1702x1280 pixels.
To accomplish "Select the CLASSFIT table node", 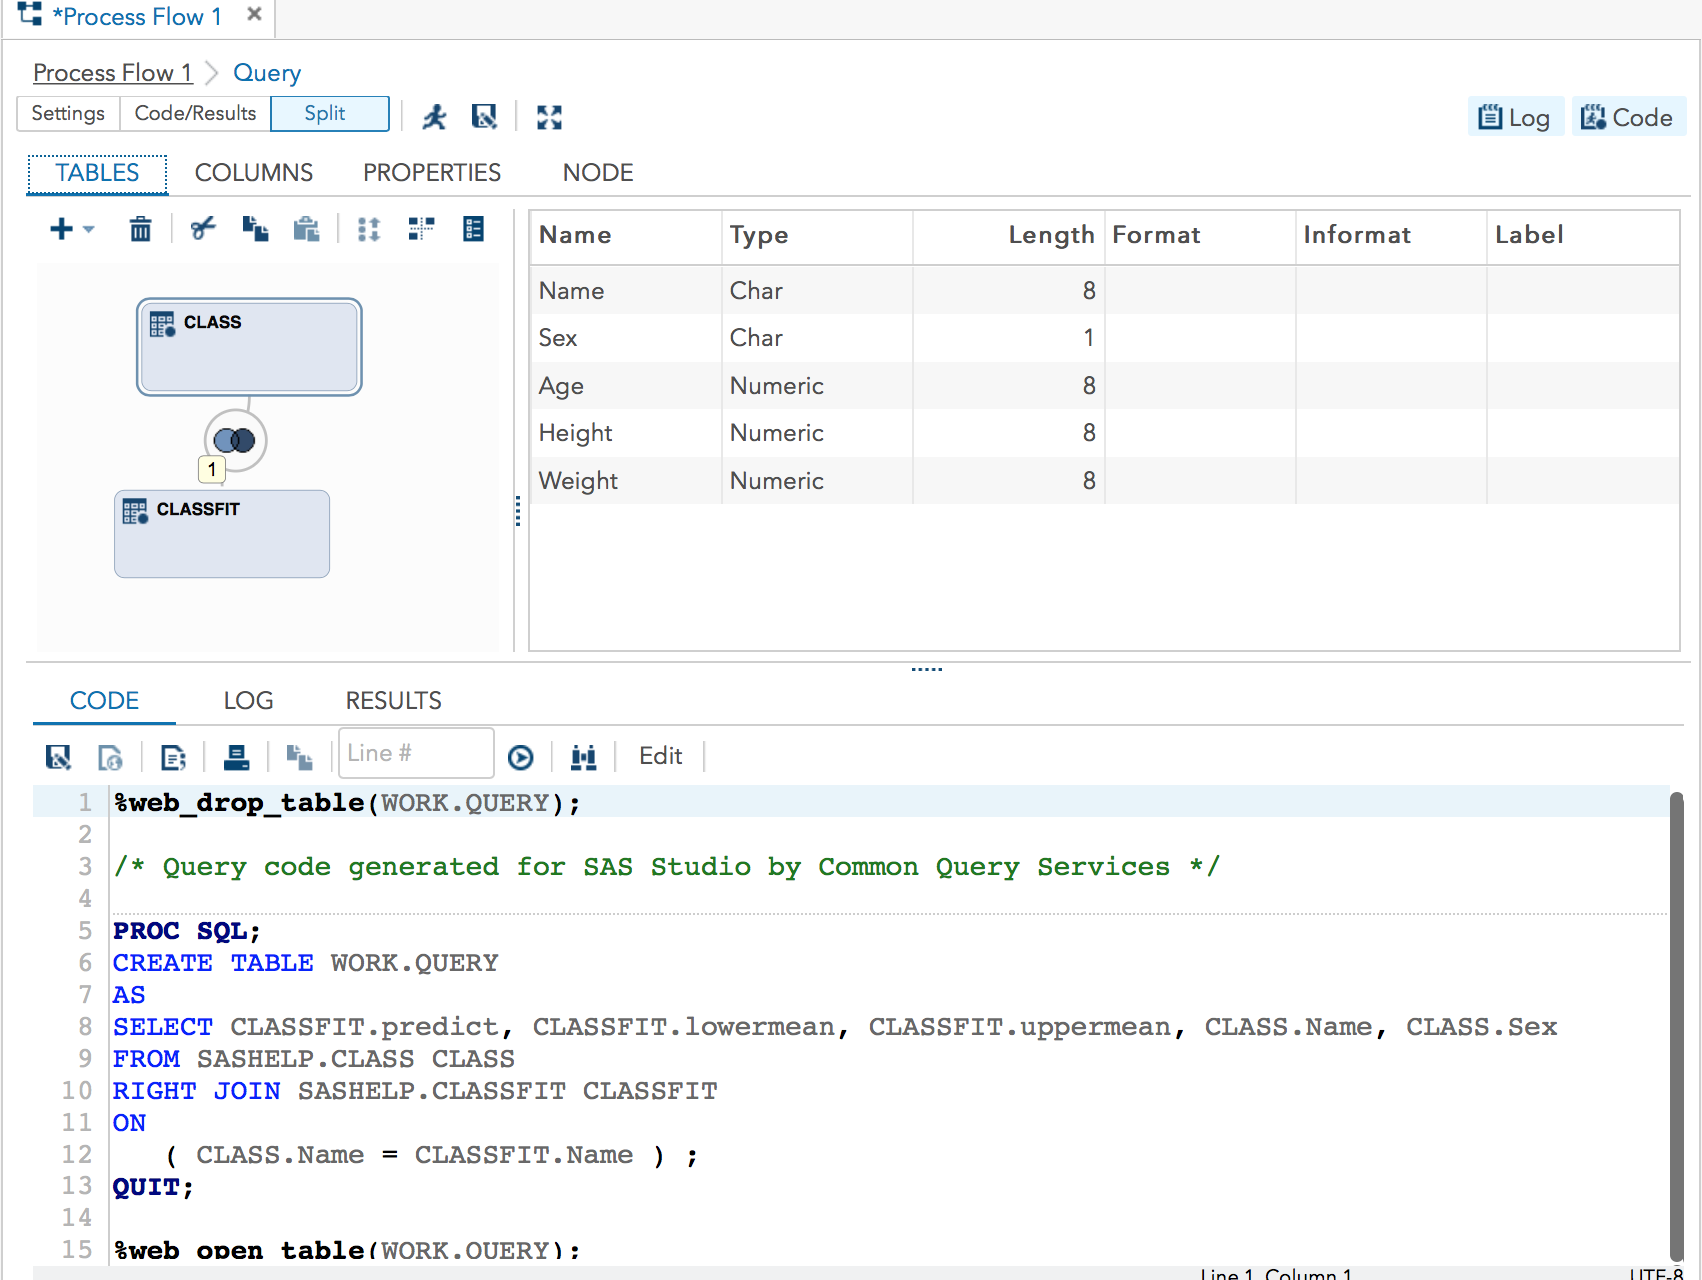I will [x=222, y=534].
